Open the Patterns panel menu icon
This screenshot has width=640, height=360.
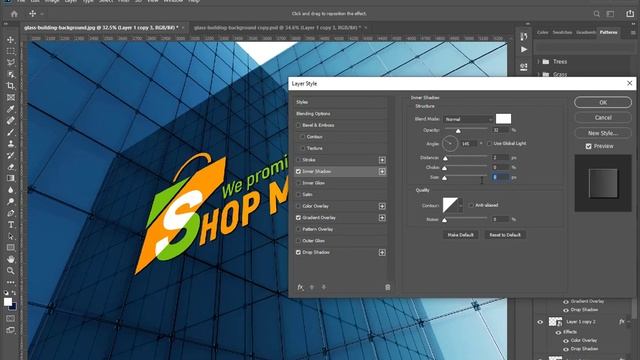pyautogui.click(x=633, y=32)
